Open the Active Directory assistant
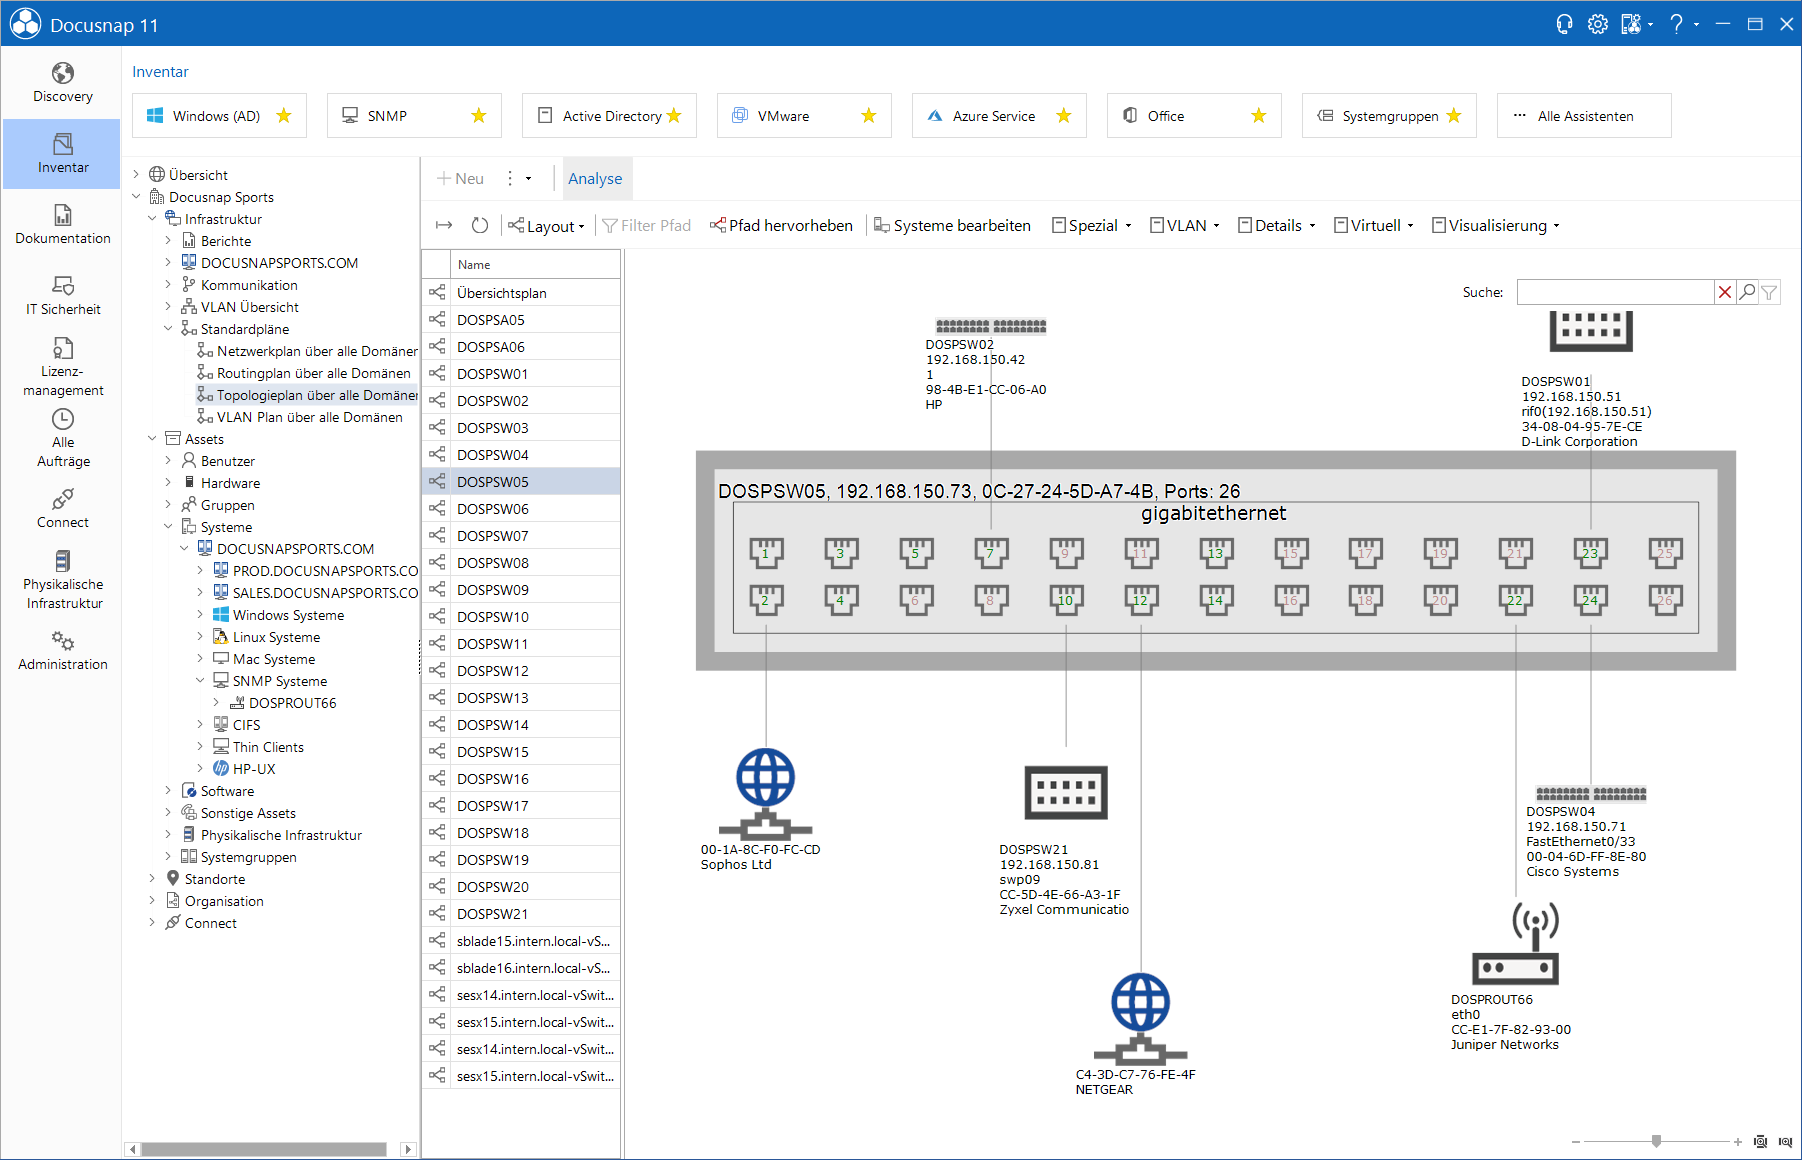 point(609,116)
